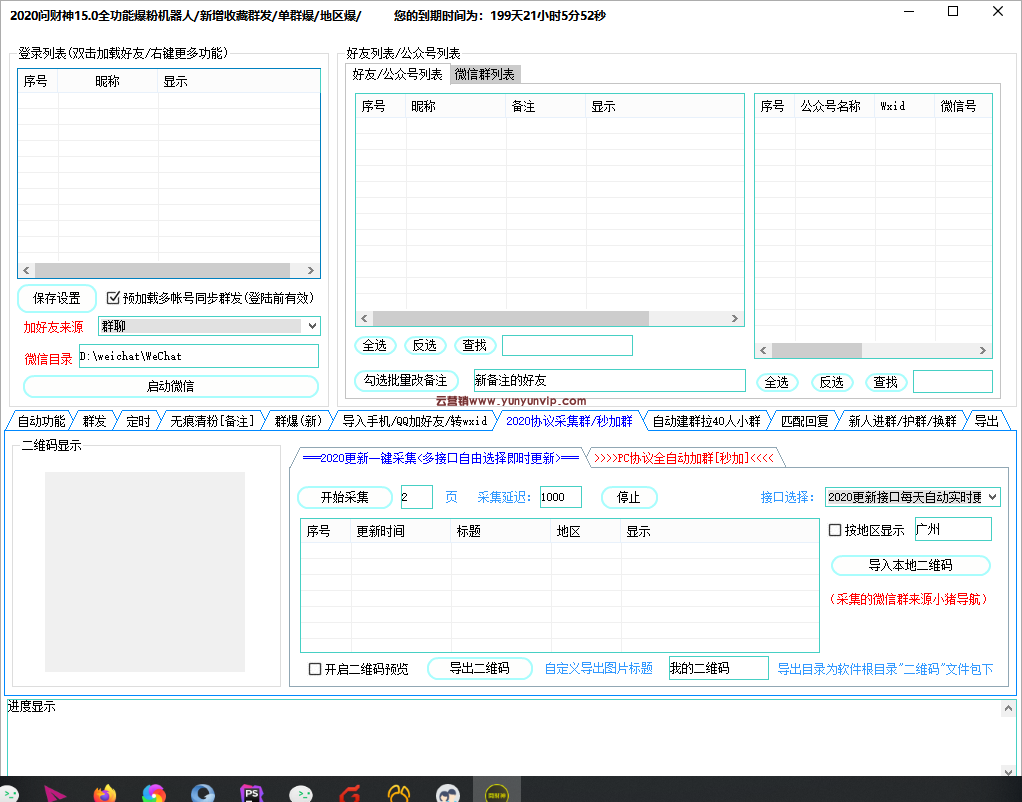Image resolution: width=1022 pixels, height=802 pixels.
Task: Open the 自动建群拉40人小群 tab
Action: (706, 421)
